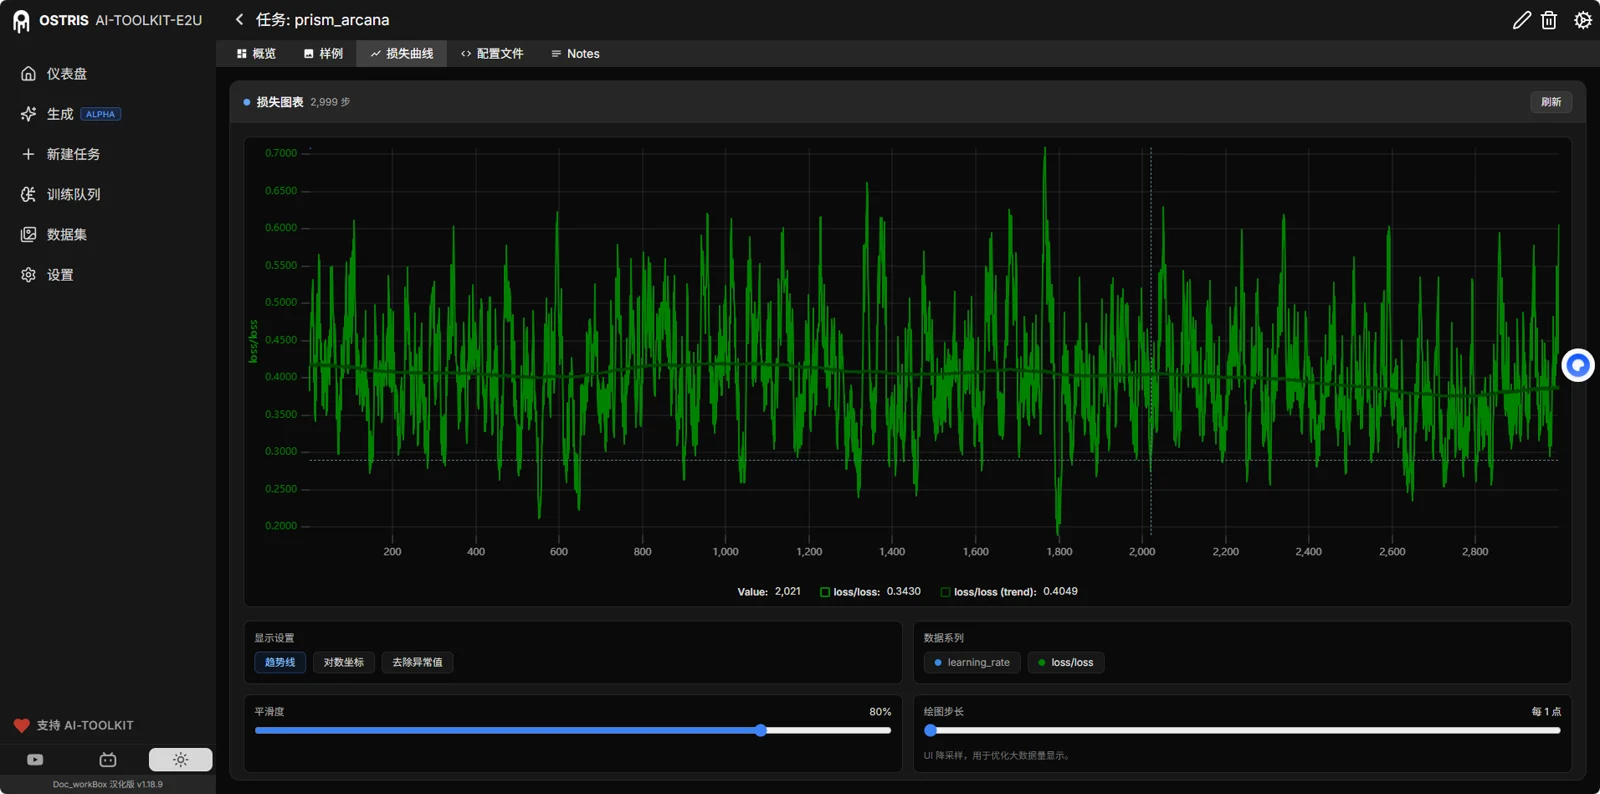Screen dimensions: 1600x794
Task: Enable the 对数坐标 option
Action: 344,662
